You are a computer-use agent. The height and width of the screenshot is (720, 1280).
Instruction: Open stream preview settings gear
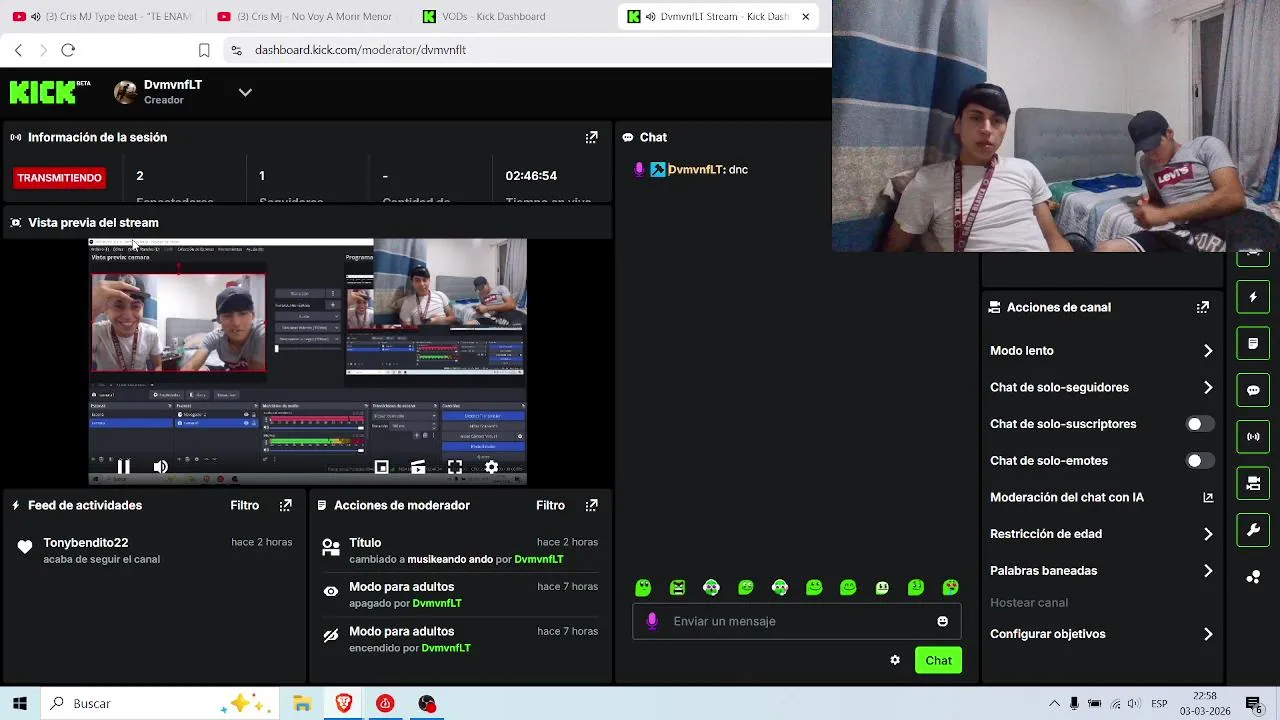click(x=491, y=467)
